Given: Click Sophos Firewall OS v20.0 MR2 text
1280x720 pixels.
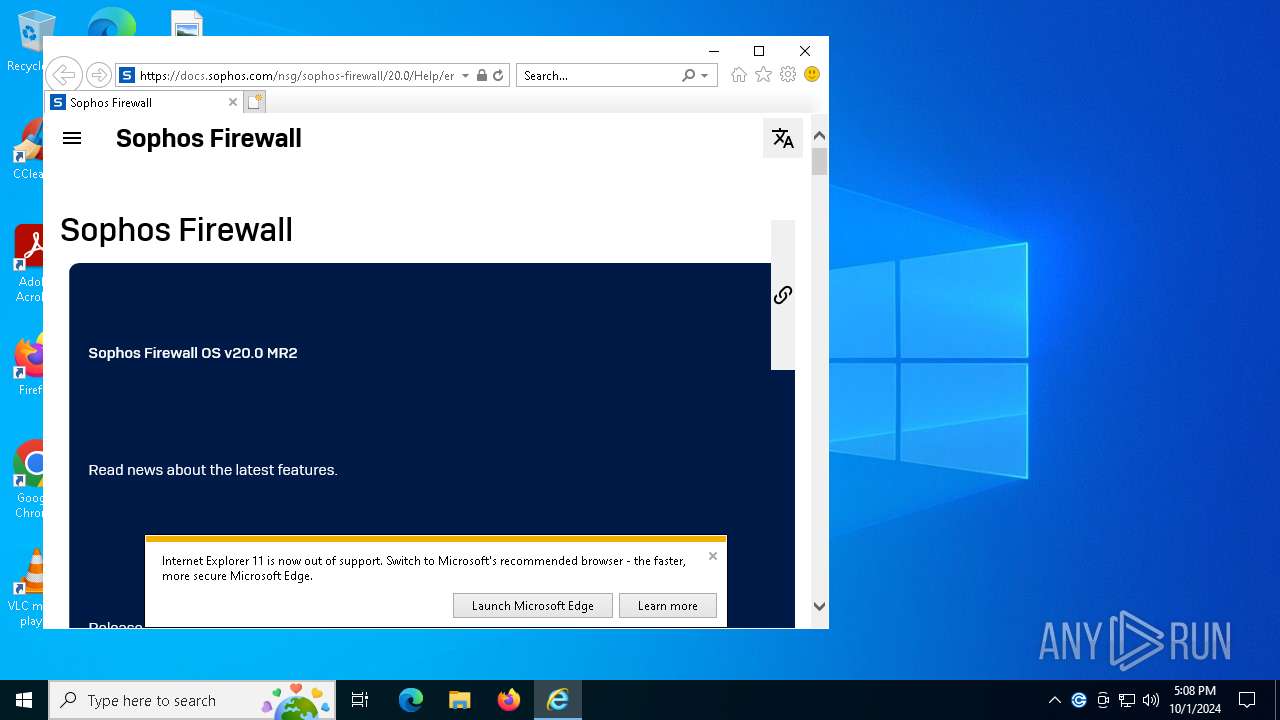Looking at the screenshot, I should coord(193,353).
